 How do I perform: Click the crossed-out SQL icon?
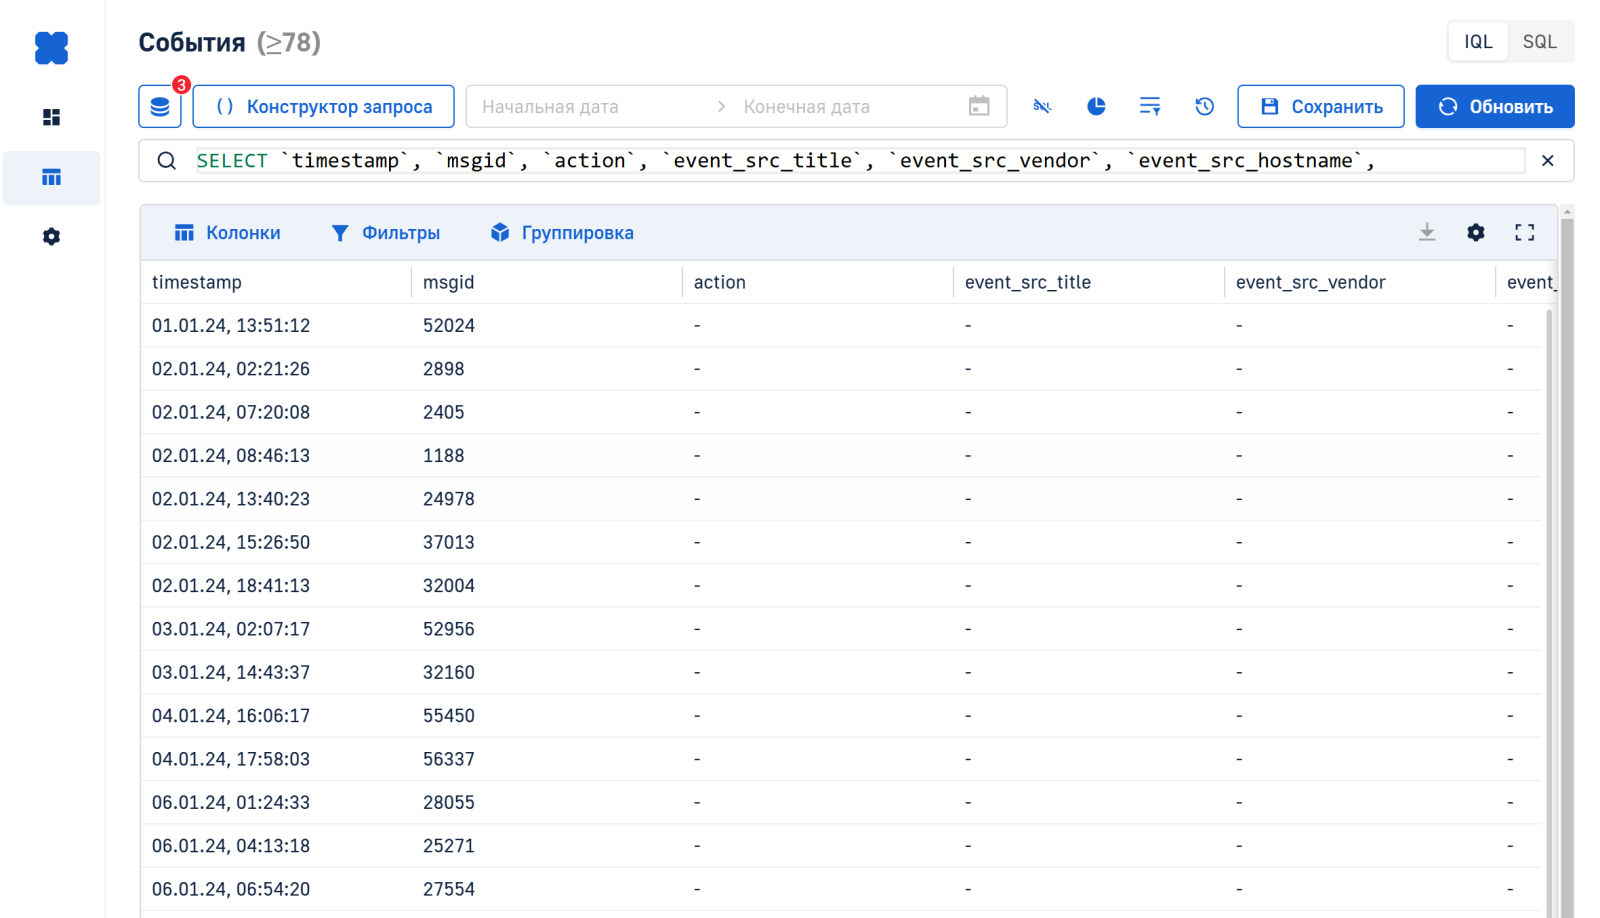[1042, 106]
